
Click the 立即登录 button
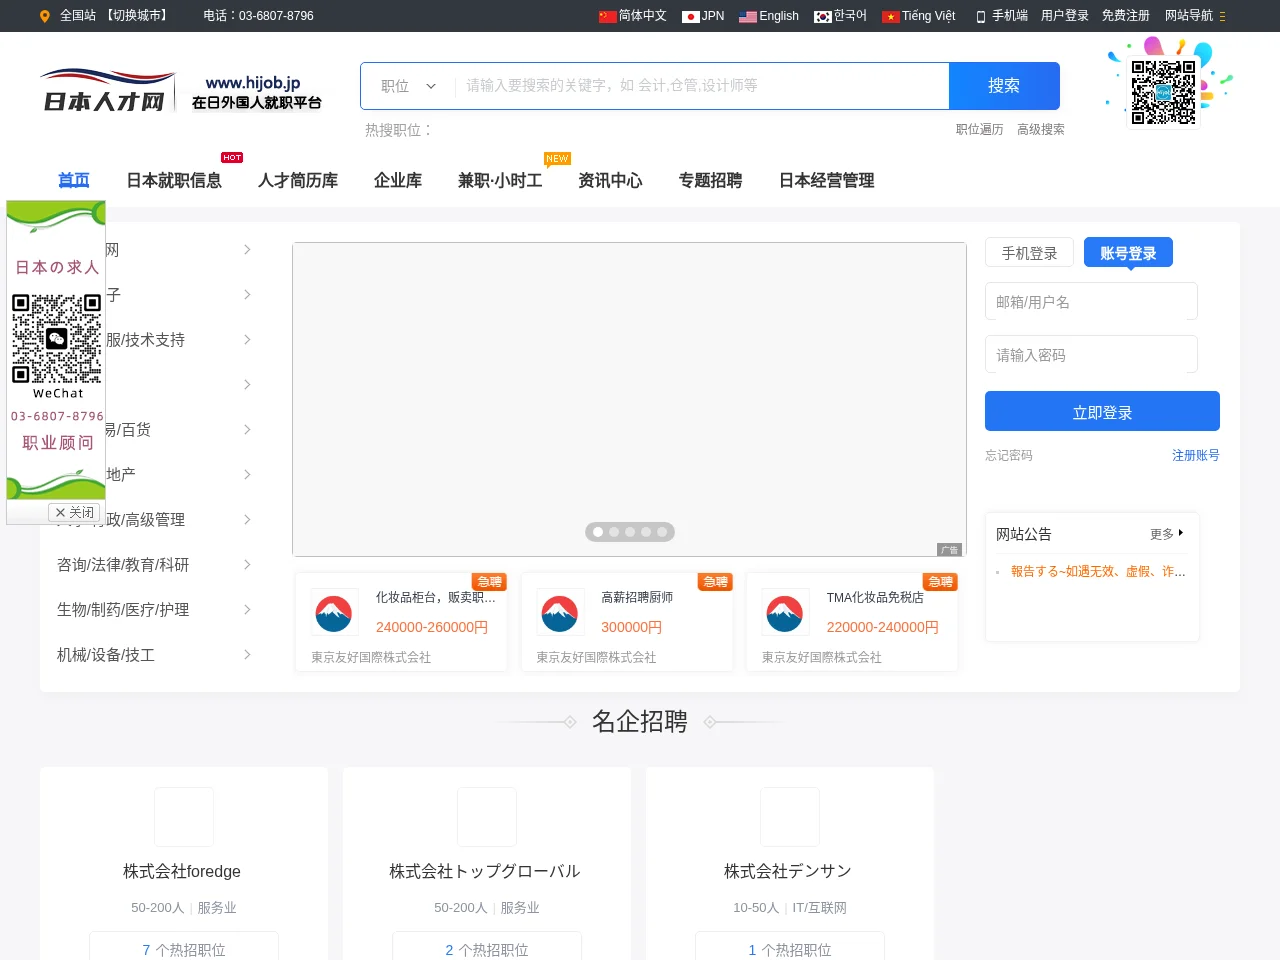click(x=1102, y=411)
